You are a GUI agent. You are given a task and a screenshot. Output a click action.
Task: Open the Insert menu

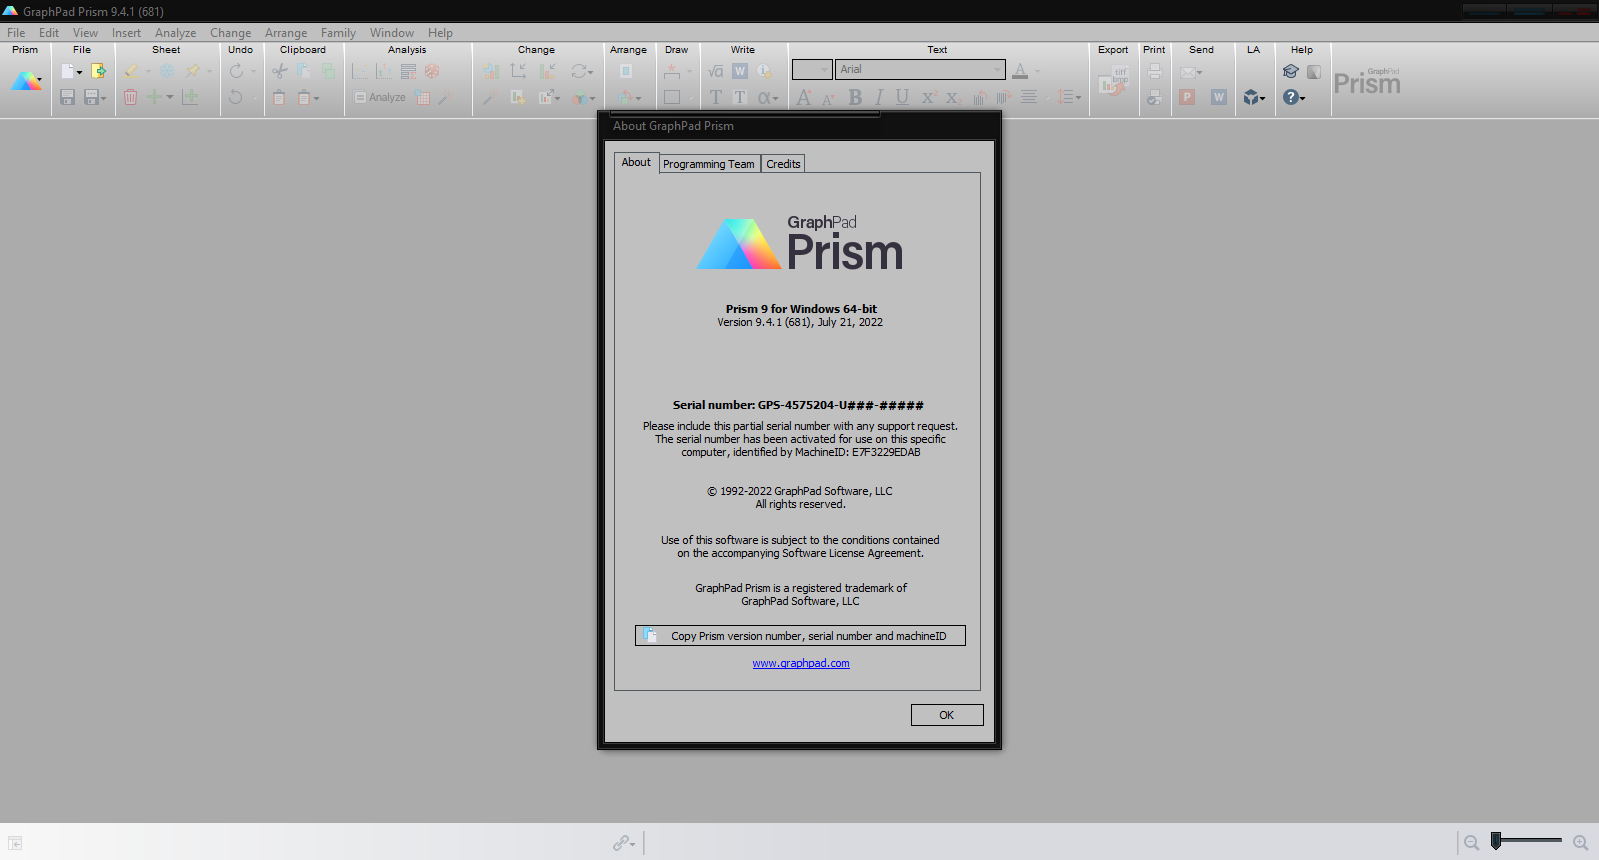pyautogui.click(x=126, y=33)
